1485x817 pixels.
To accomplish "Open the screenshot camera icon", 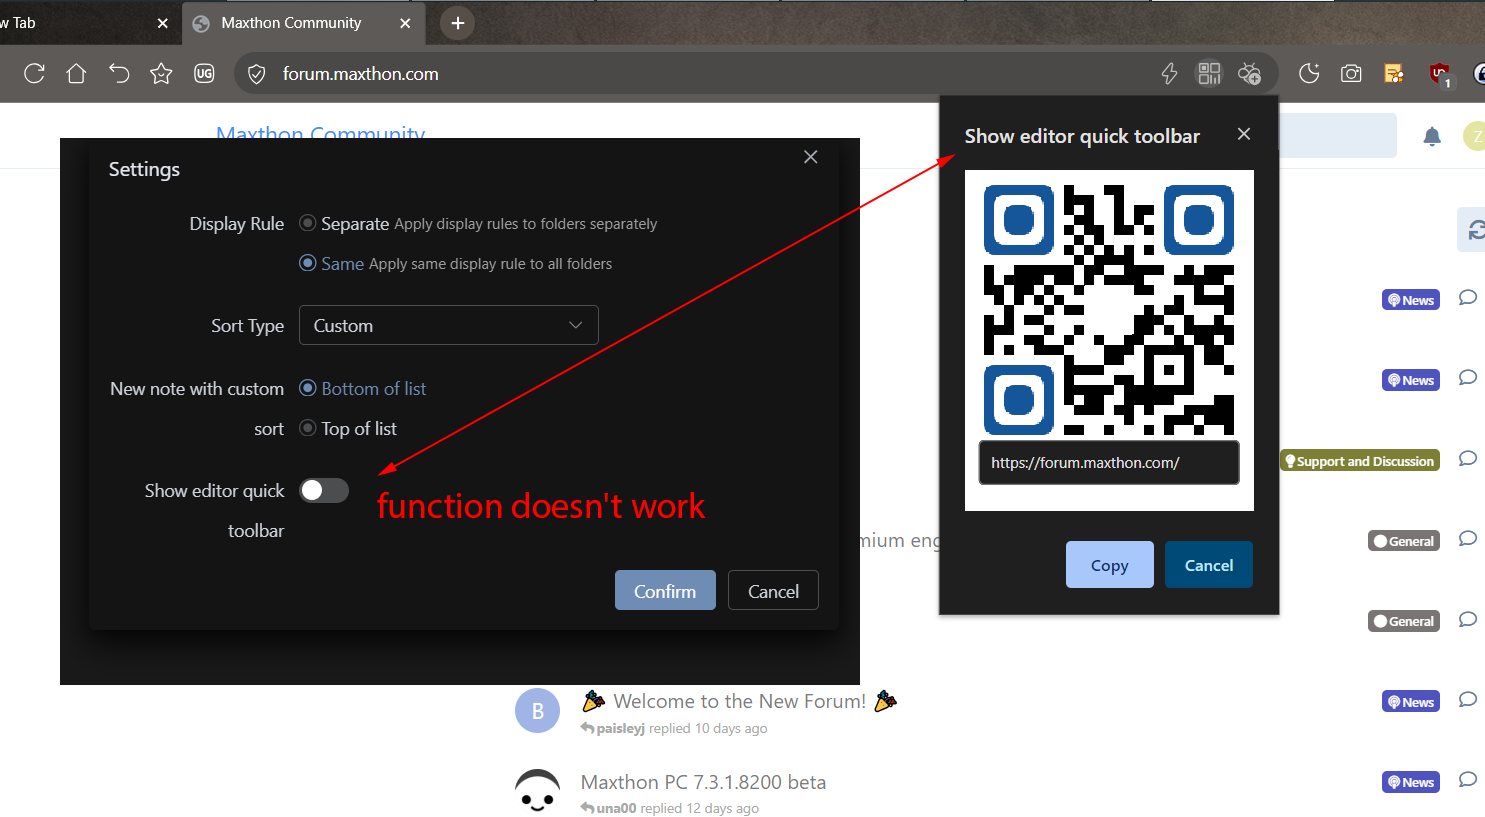I will [1351, 73].
